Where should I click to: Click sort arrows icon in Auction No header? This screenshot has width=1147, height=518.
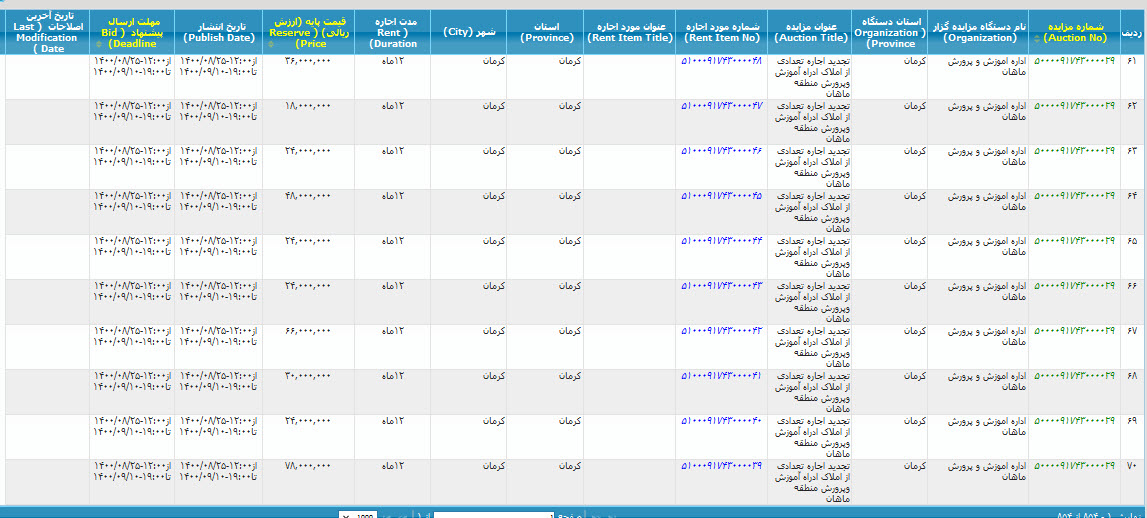click(1036, 38)
